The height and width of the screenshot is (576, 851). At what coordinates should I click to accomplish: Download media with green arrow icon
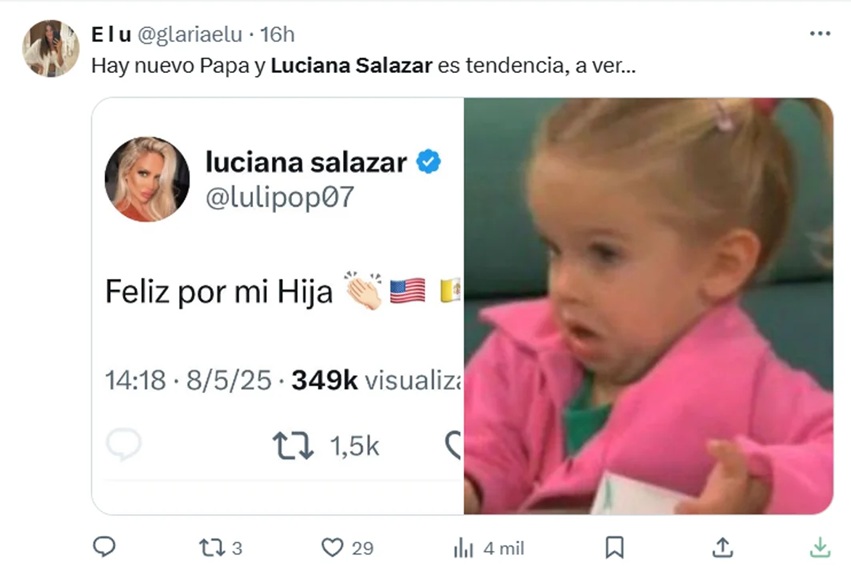[x=820, y=547]
